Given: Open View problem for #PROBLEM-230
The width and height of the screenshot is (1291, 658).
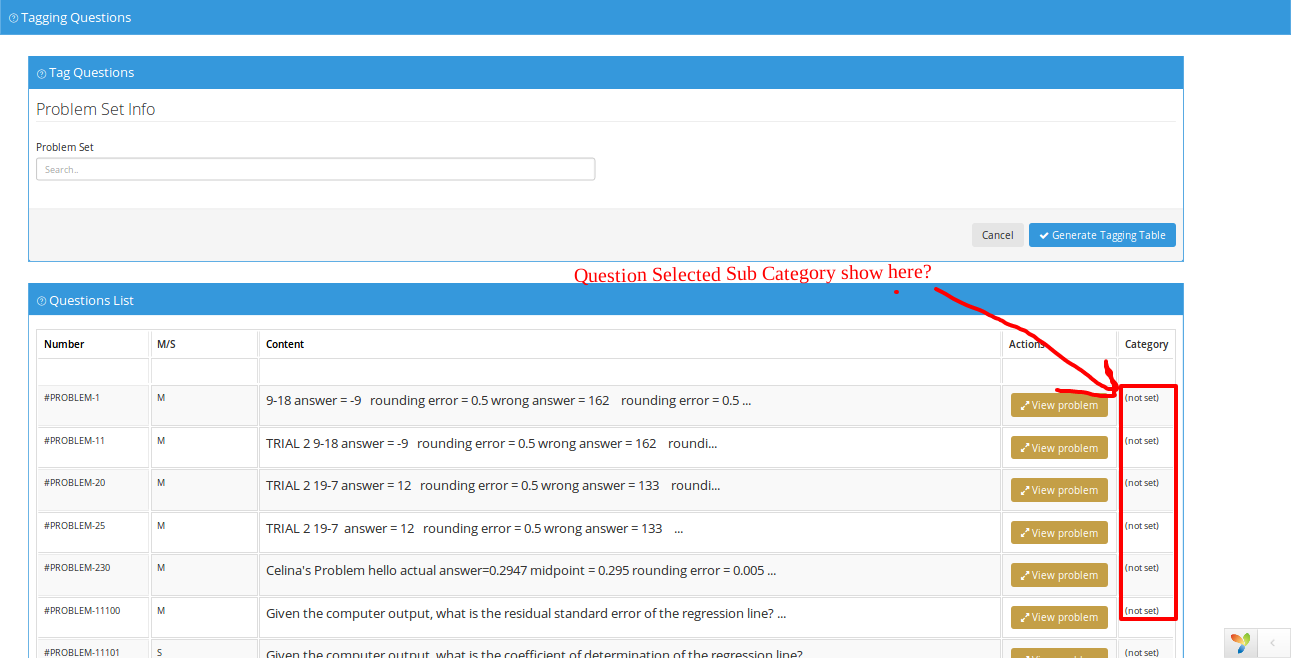Looking at the screenshot, I should [1059, 575].
